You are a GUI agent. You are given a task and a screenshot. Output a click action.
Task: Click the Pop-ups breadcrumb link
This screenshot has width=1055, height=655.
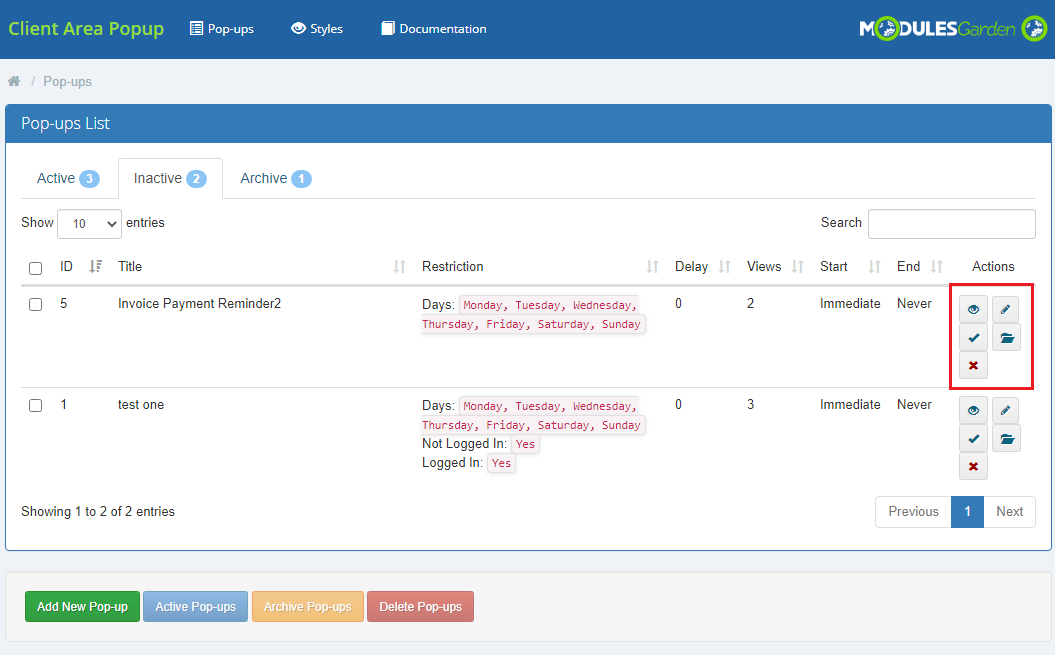(x=67, y=81)
